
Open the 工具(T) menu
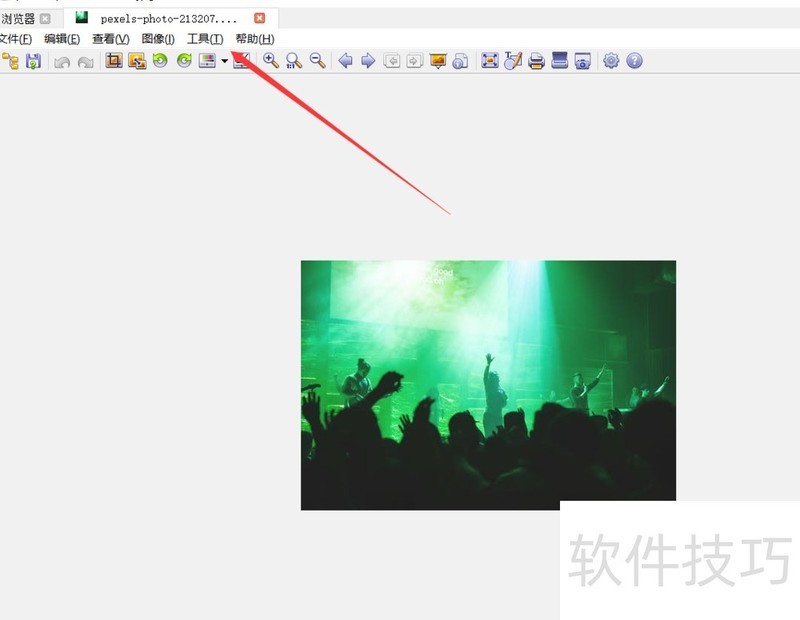coord(202,39)
